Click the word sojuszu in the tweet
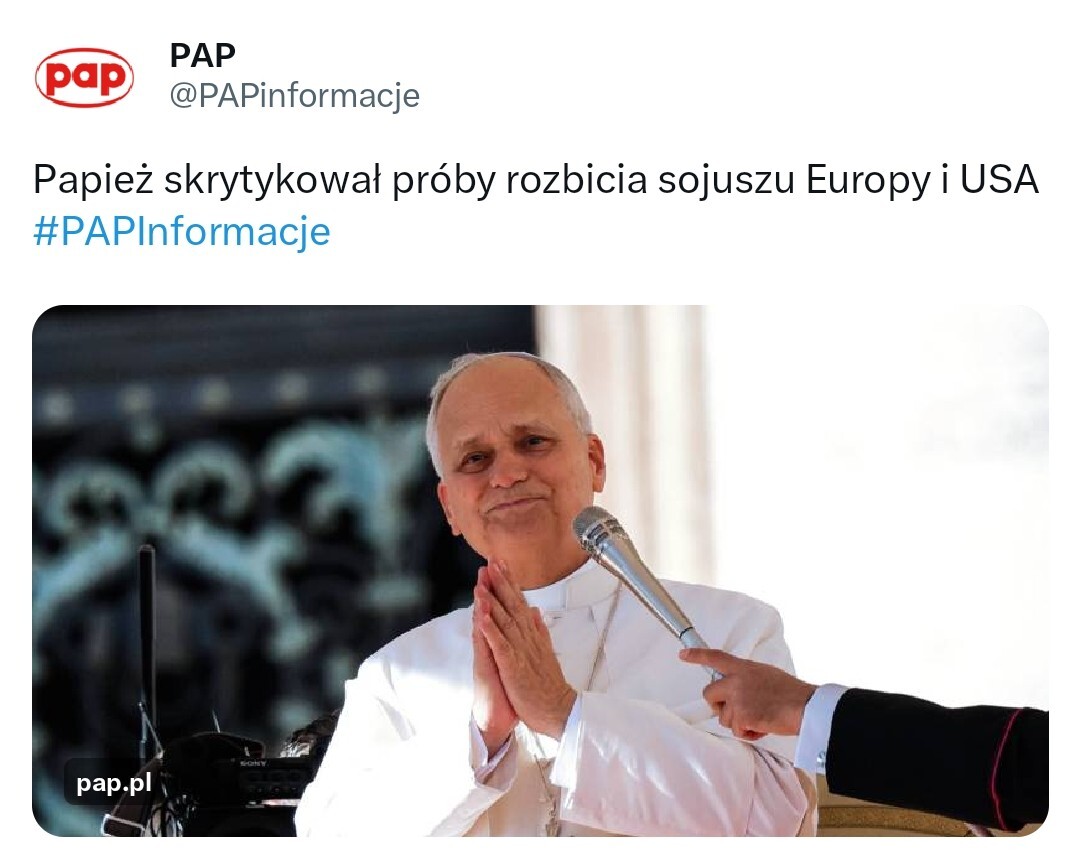Image resolution: width=1080 pixels, height=865 pixels. (726, 182)
